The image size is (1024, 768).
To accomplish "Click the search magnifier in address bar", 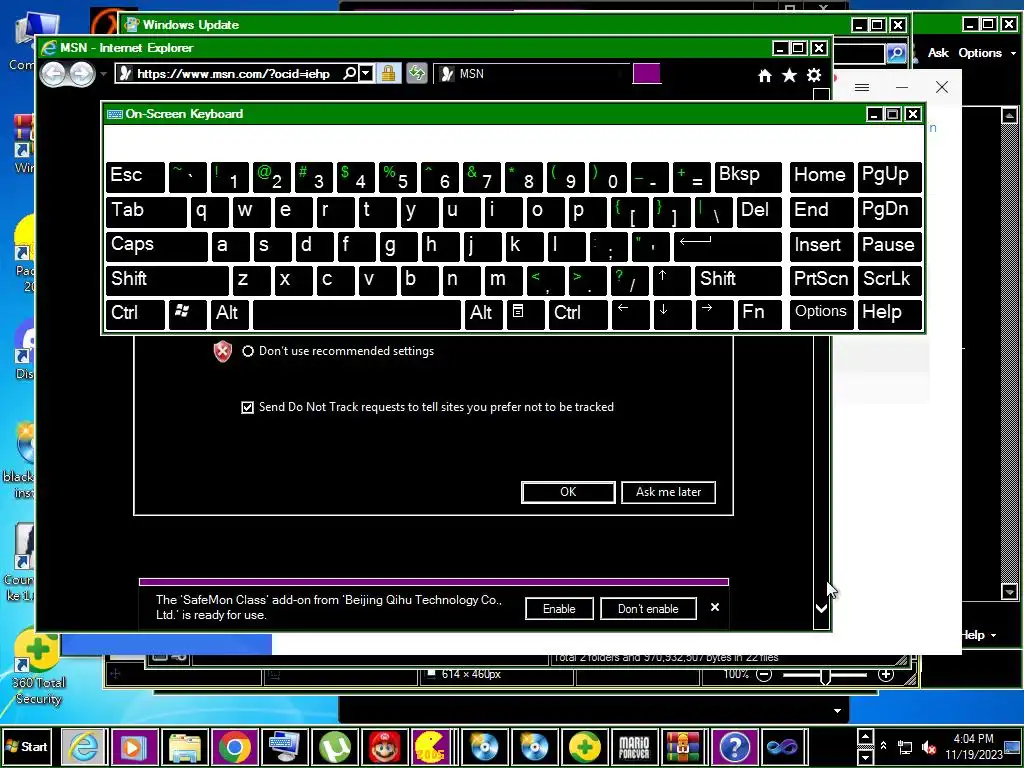I will point(350,73).
